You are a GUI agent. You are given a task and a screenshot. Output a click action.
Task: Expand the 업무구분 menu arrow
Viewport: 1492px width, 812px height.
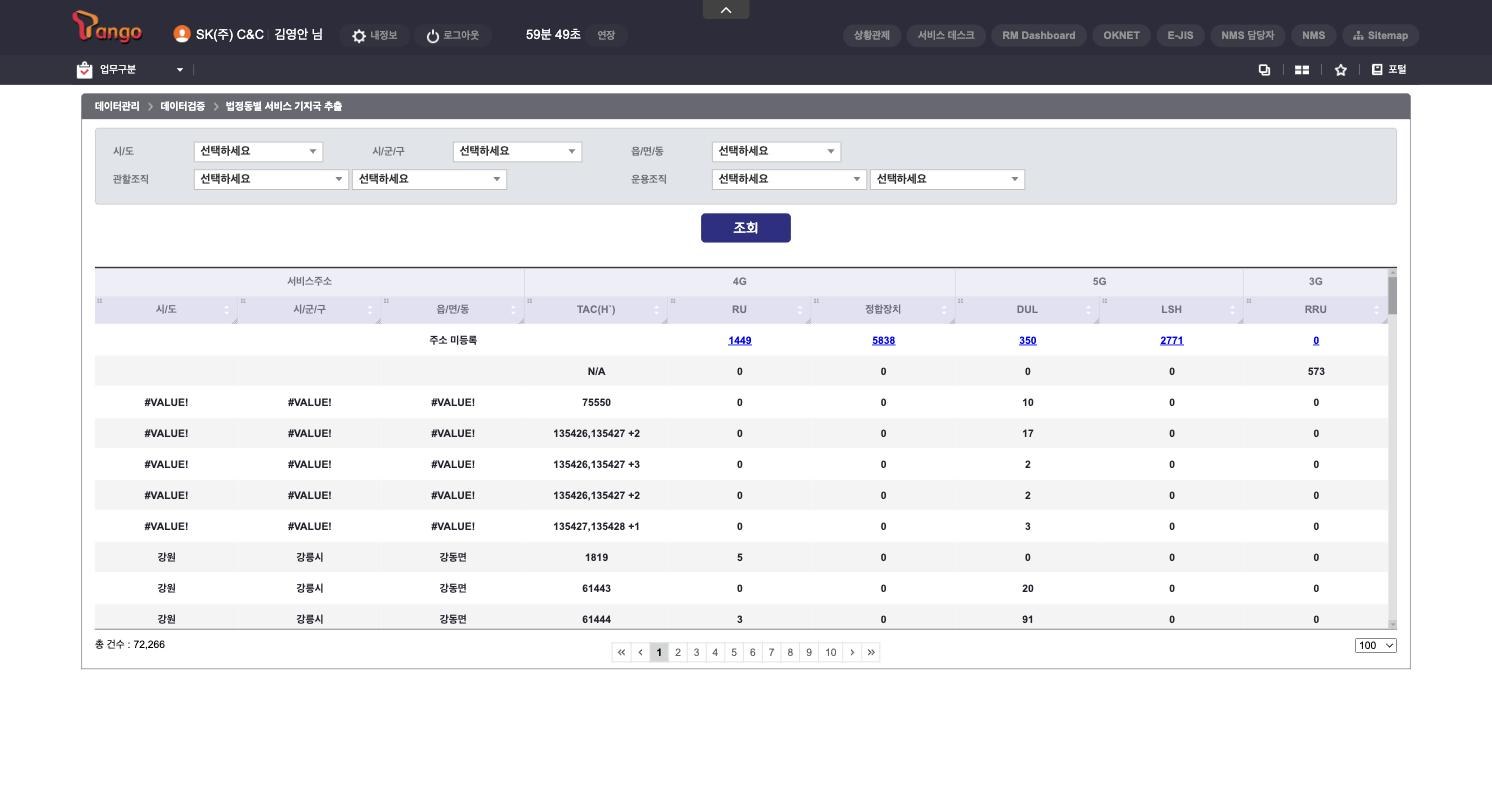pyautogui.click(x=180, y=70)
